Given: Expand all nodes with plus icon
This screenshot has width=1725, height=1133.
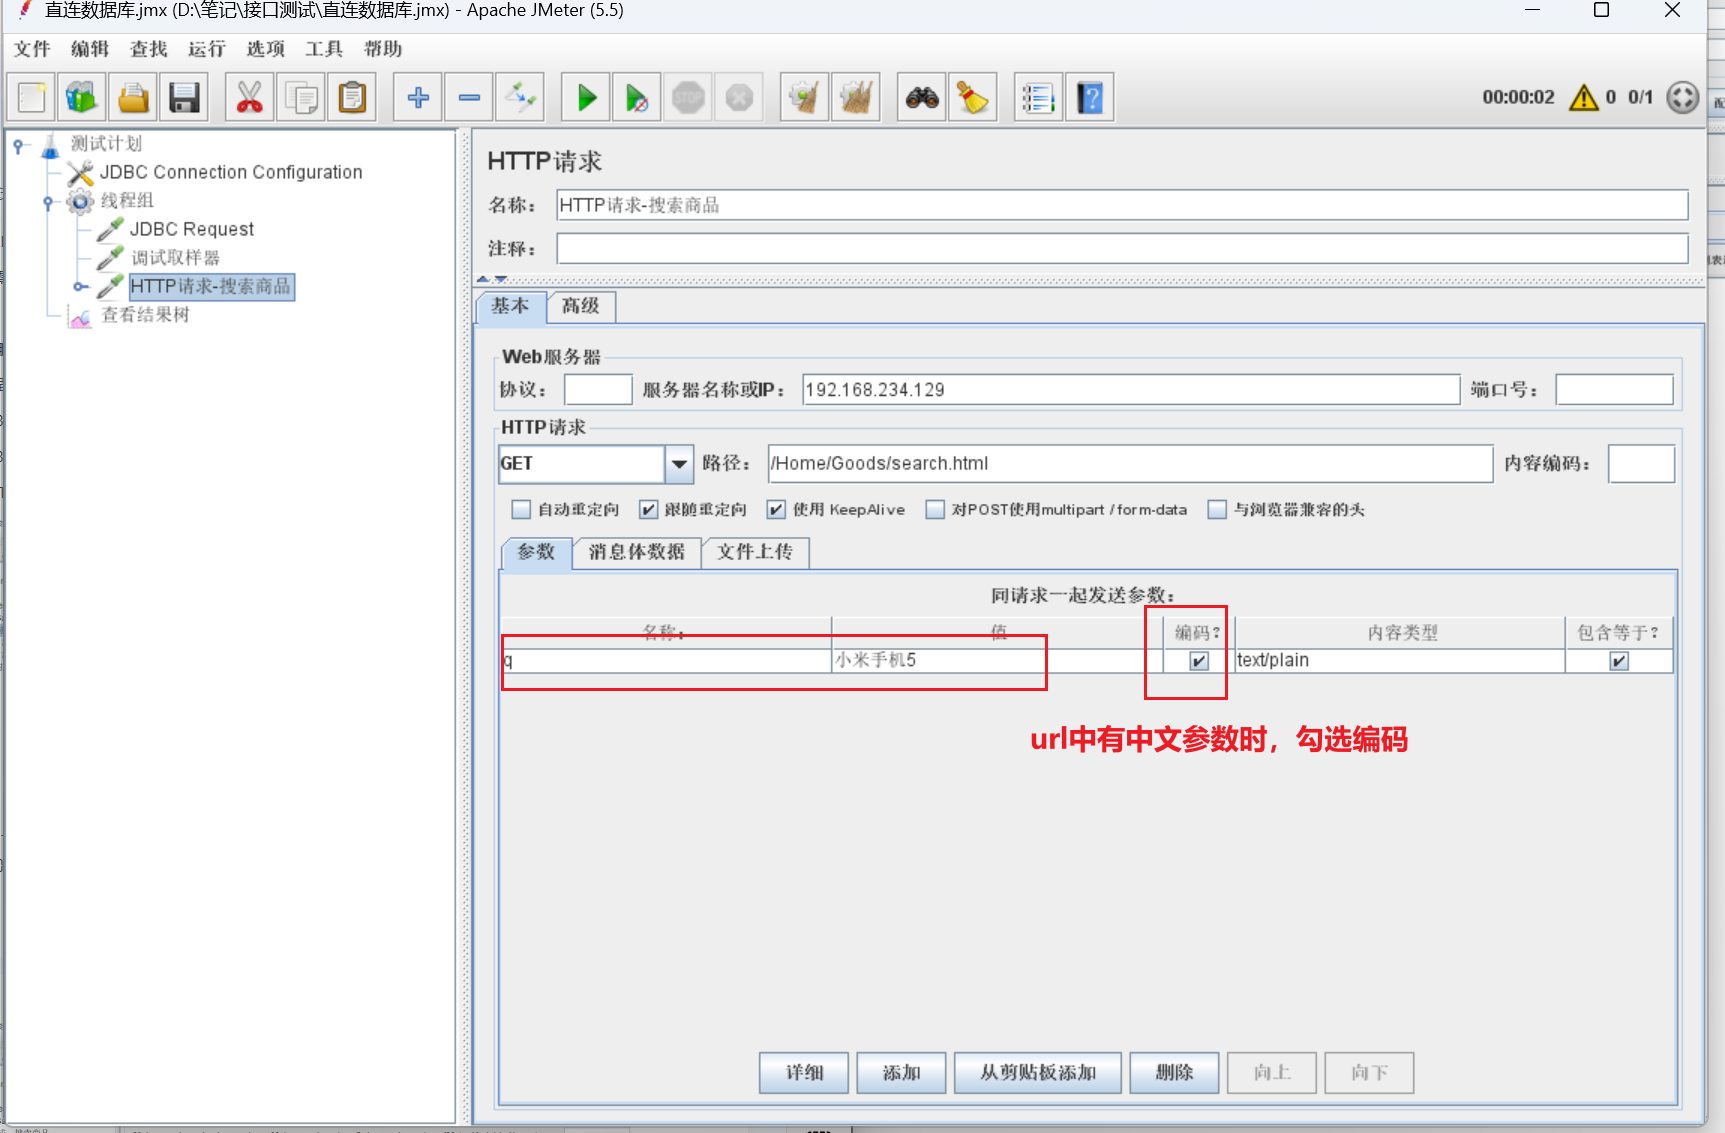Looking at the screenshot, I should pyautogui.click(x=418, y=97).
